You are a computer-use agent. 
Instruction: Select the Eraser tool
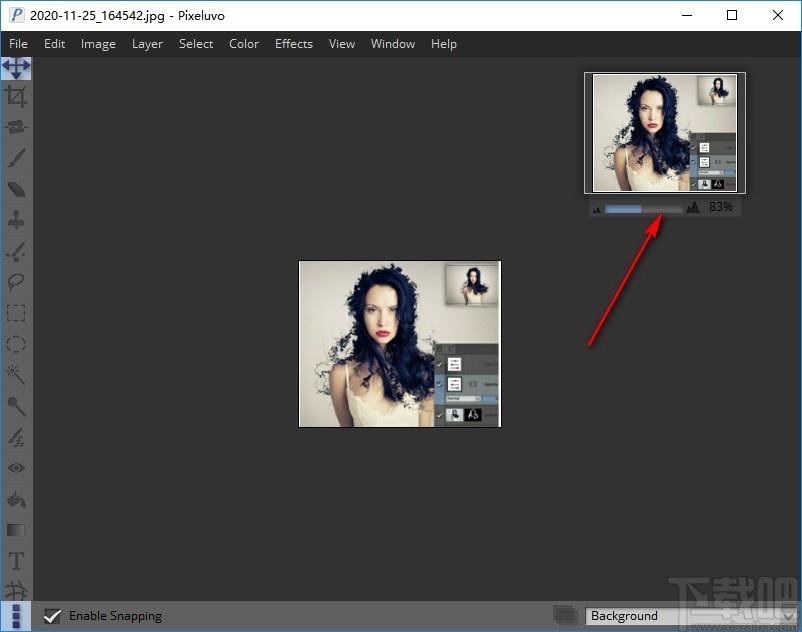pyautogui.click(x=16, y=189)
